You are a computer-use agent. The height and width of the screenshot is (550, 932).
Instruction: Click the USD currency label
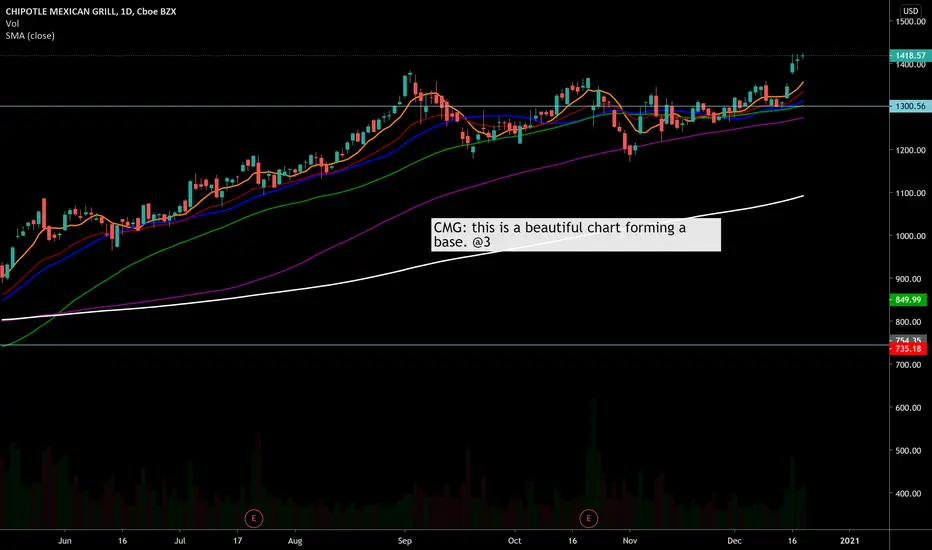pyautogui.click(x=910, y=11)
